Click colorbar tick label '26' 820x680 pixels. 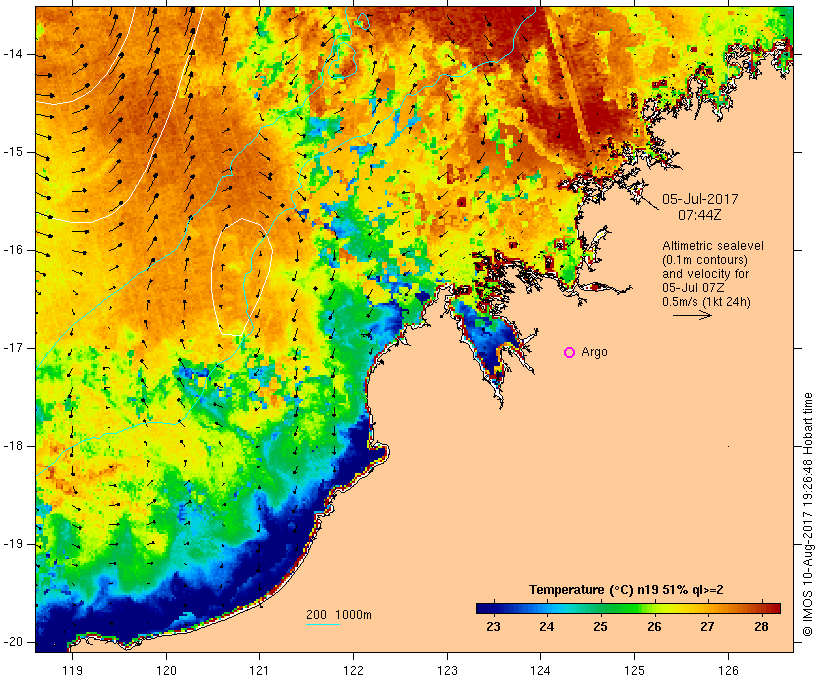tap(654, 627)
